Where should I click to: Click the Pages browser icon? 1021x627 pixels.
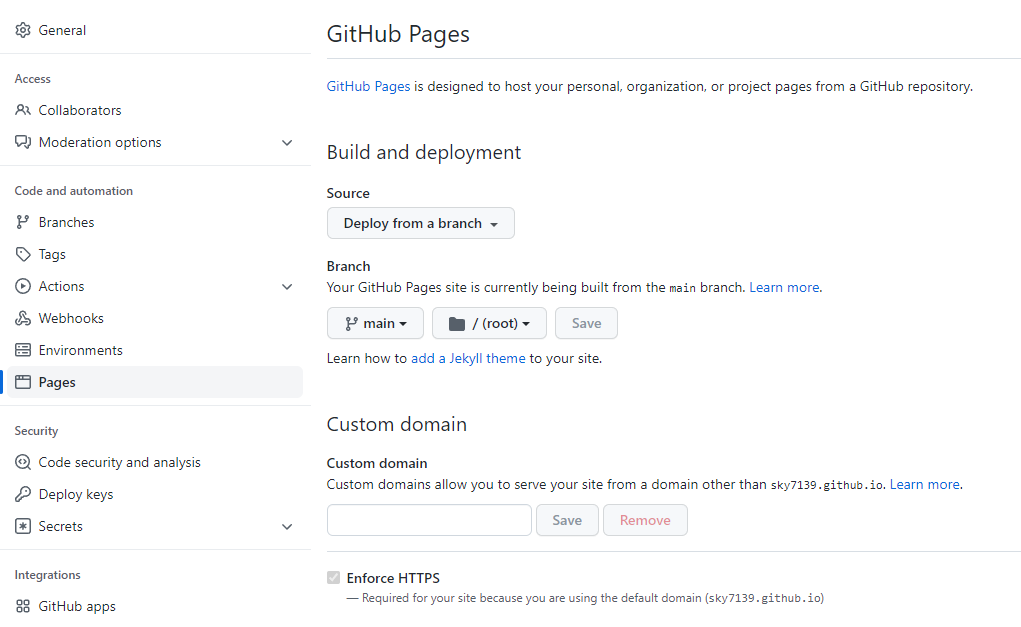point(23,382)
